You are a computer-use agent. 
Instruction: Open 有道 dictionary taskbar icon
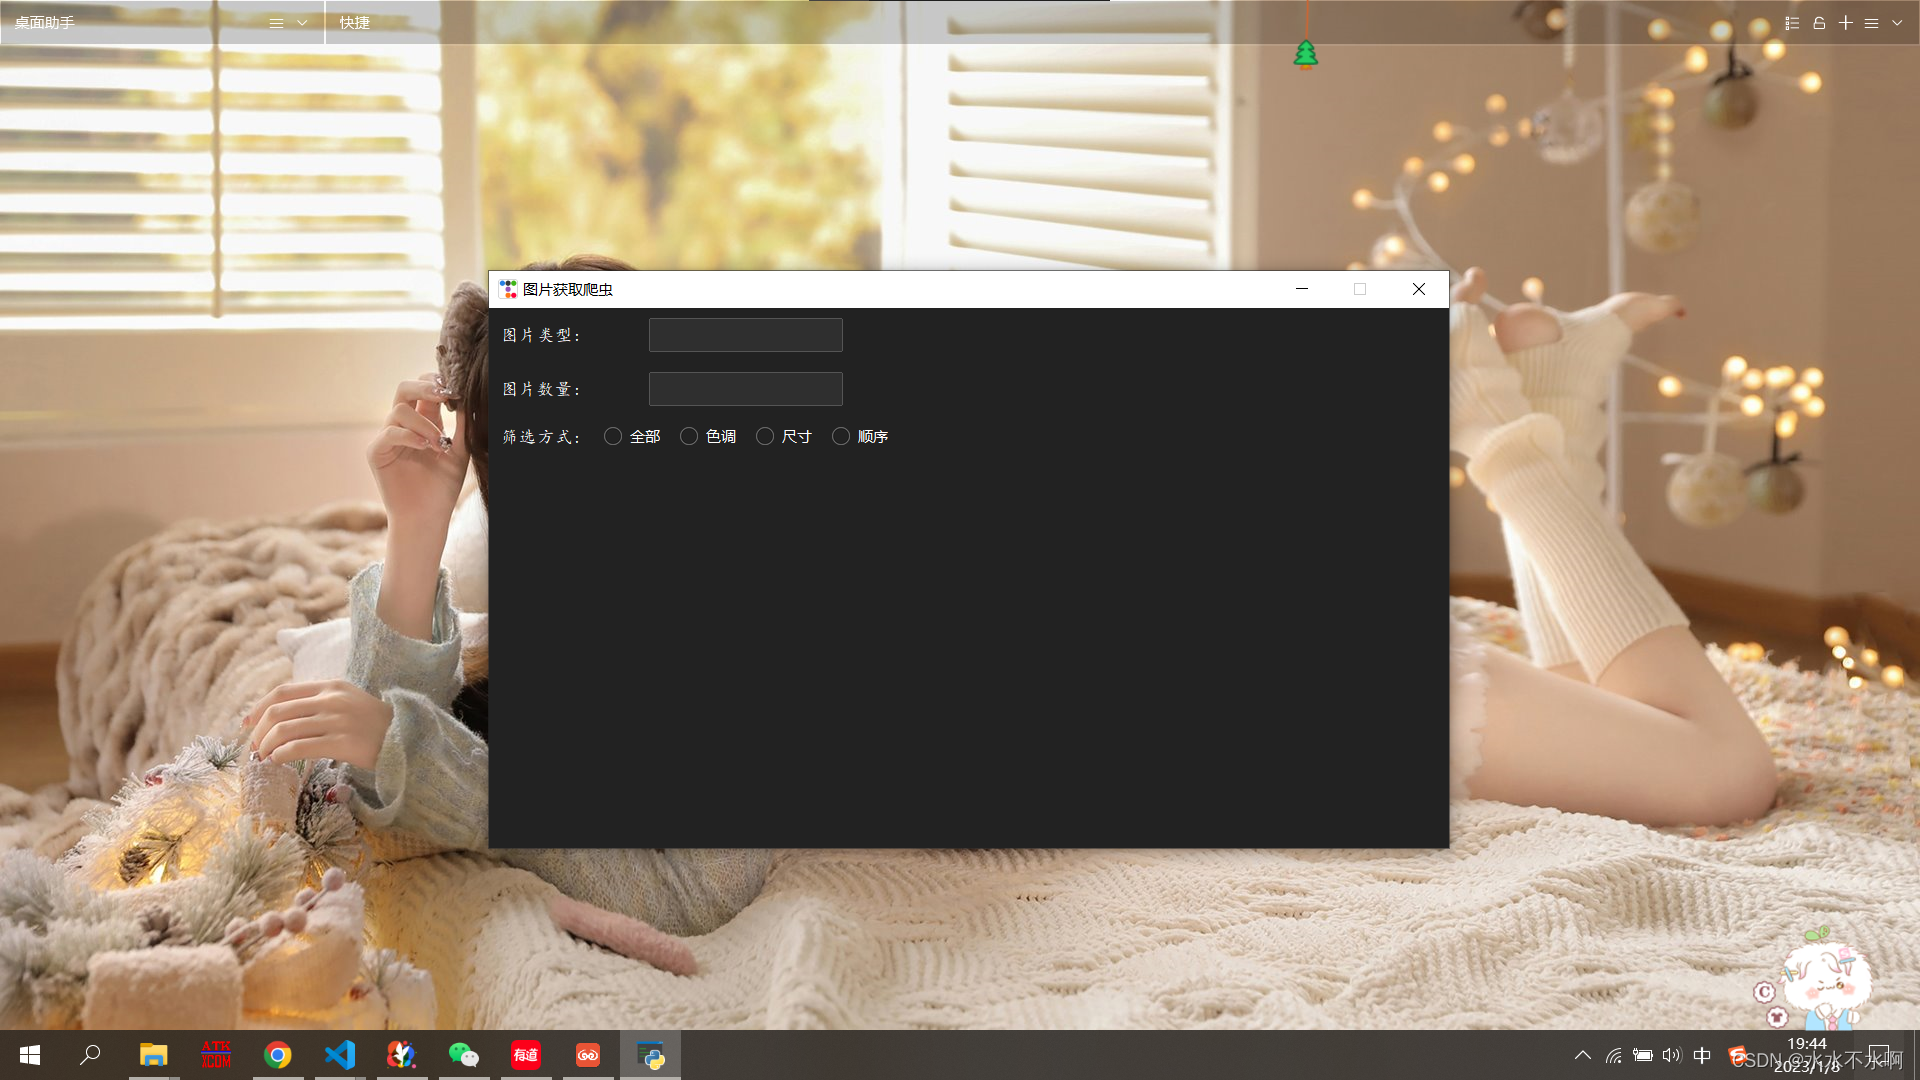coord(526,1055)
